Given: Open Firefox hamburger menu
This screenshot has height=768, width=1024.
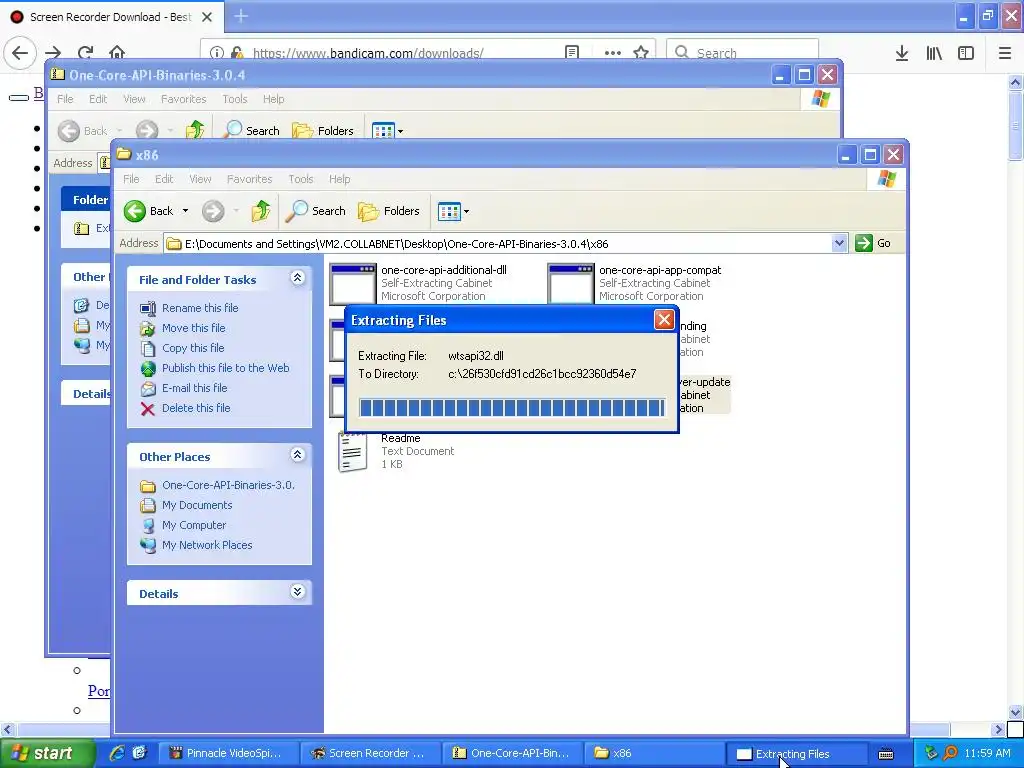Looking at the screenshot, I should [1005, 53].
